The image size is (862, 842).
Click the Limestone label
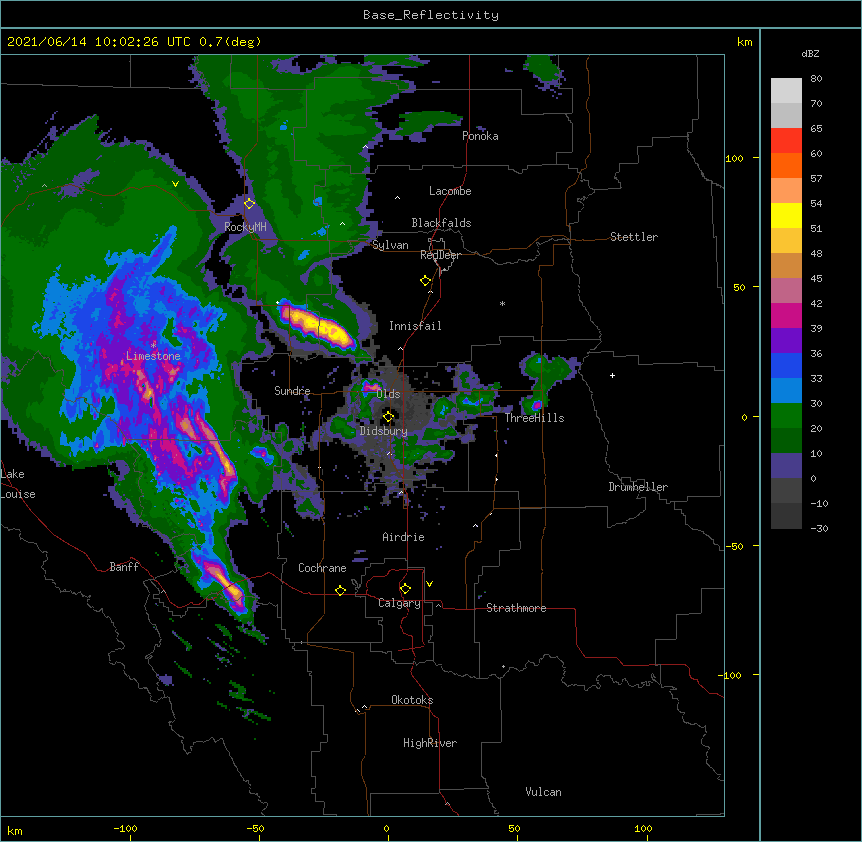click(x=153, y=356)
